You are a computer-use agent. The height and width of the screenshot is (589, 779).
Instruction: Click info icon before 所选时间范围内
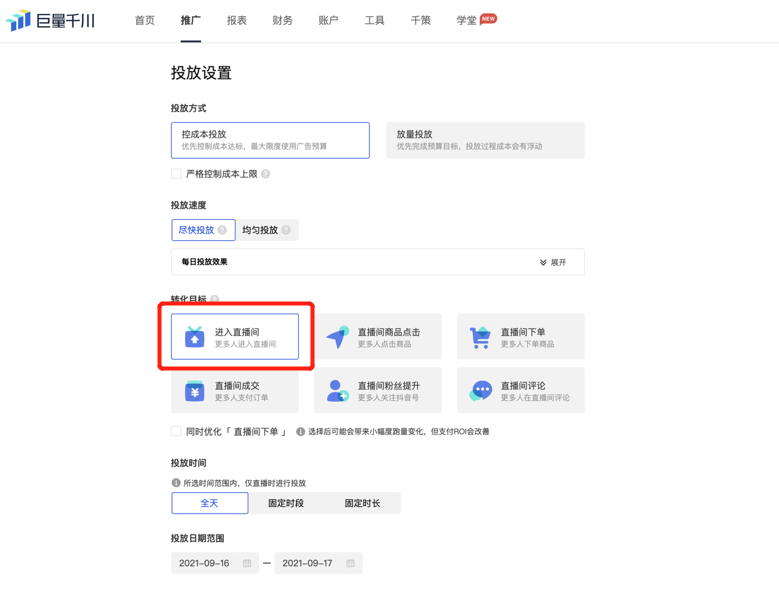(176, 483)
